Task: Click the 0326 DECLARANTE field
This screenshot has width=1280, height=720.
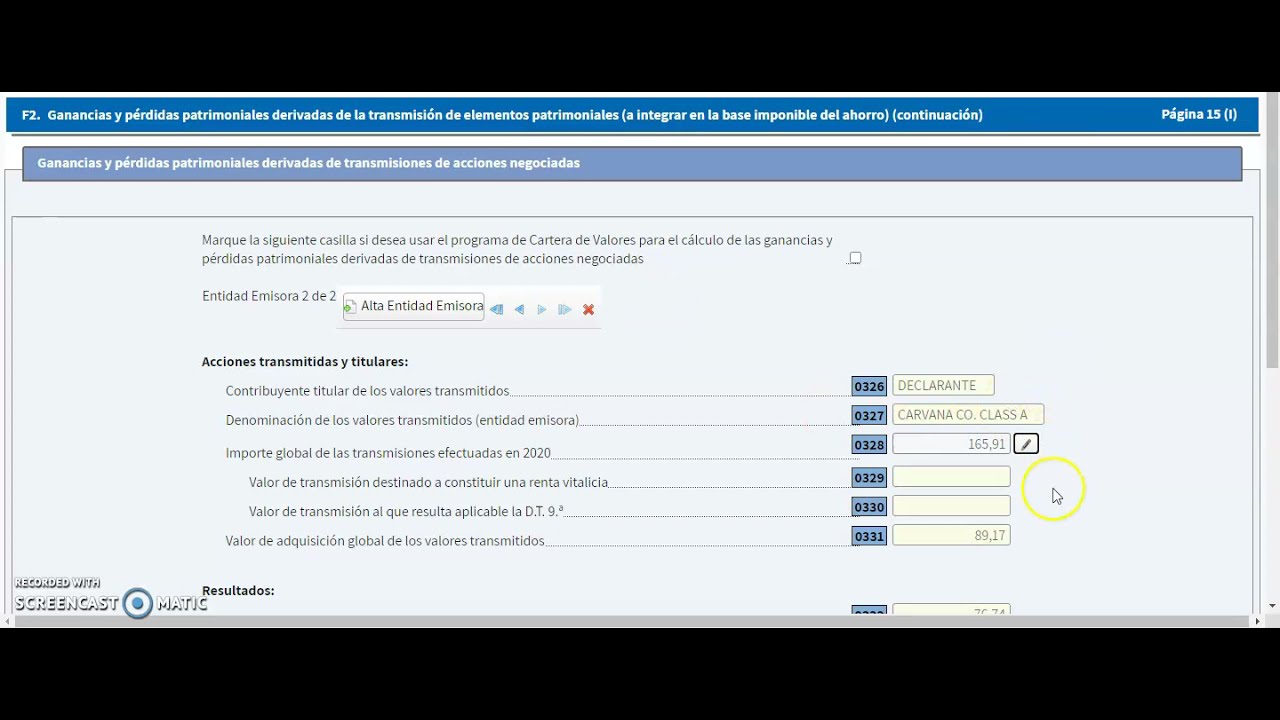Action: click(x=942, y=386)
